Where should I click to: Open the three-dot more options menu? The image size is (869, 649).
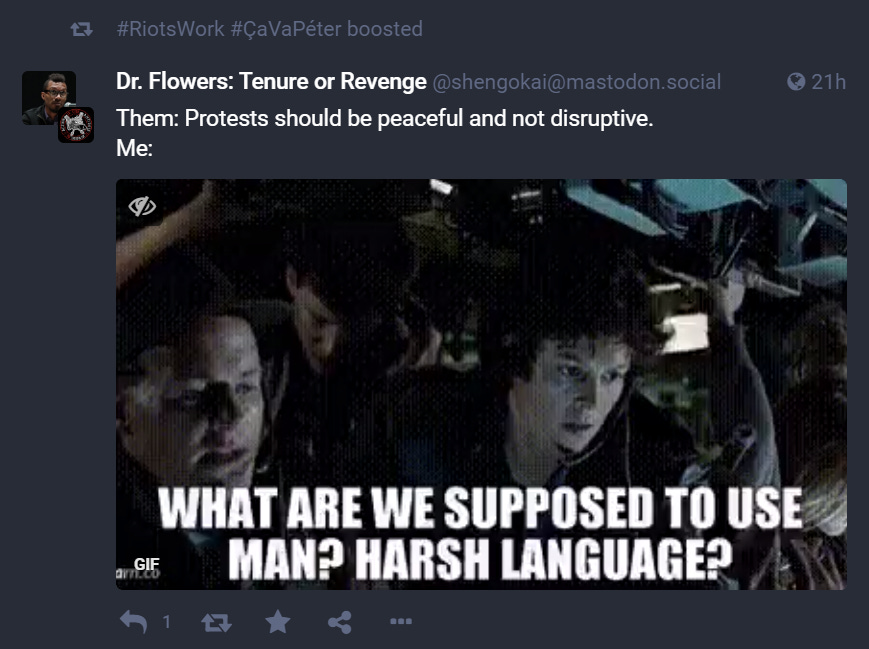point(401,621)
